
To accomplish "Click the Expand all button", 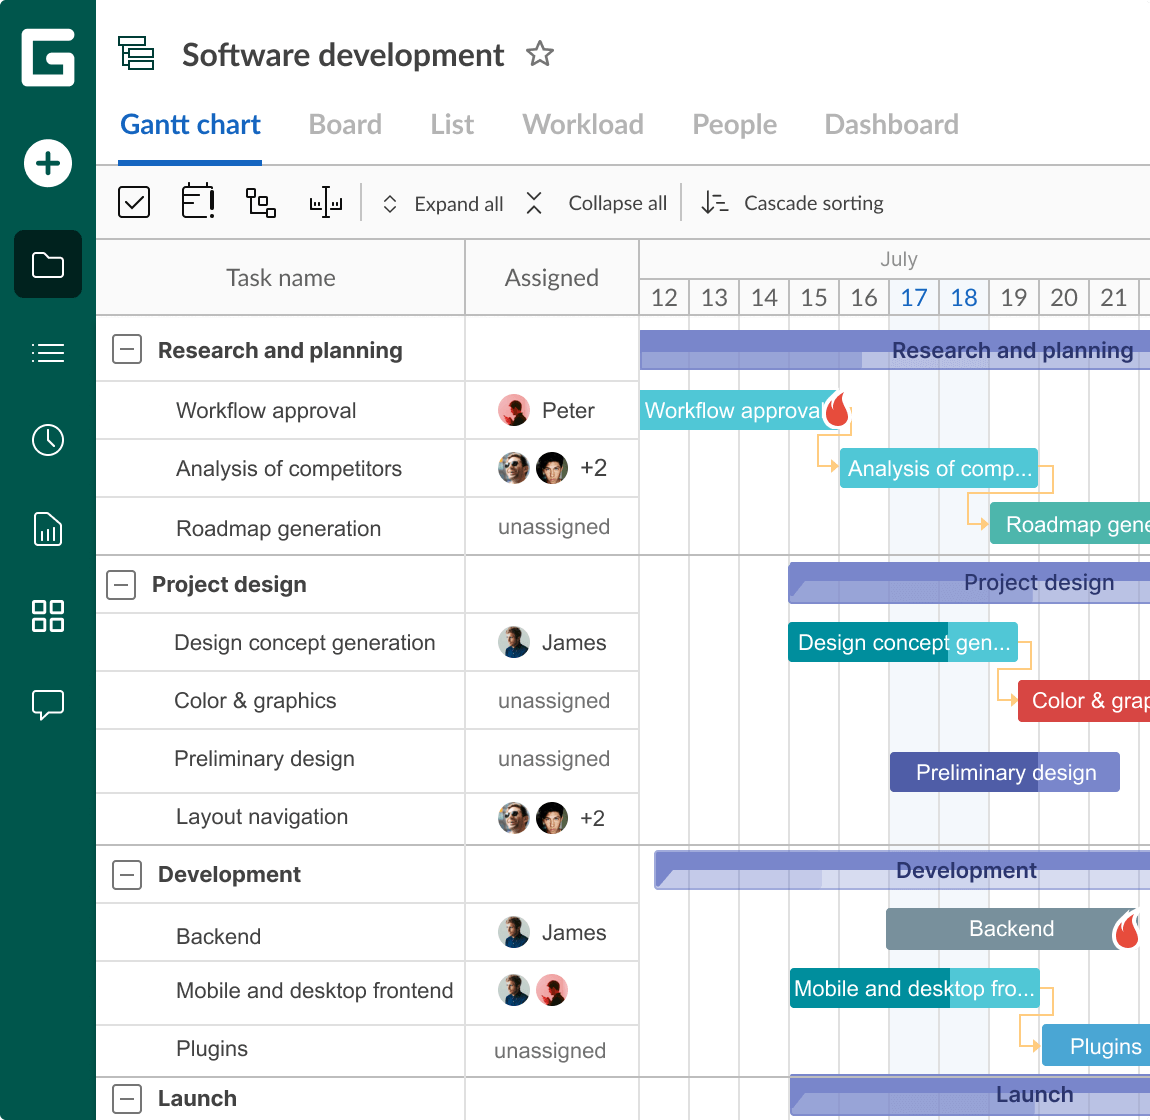I will 443,204.
